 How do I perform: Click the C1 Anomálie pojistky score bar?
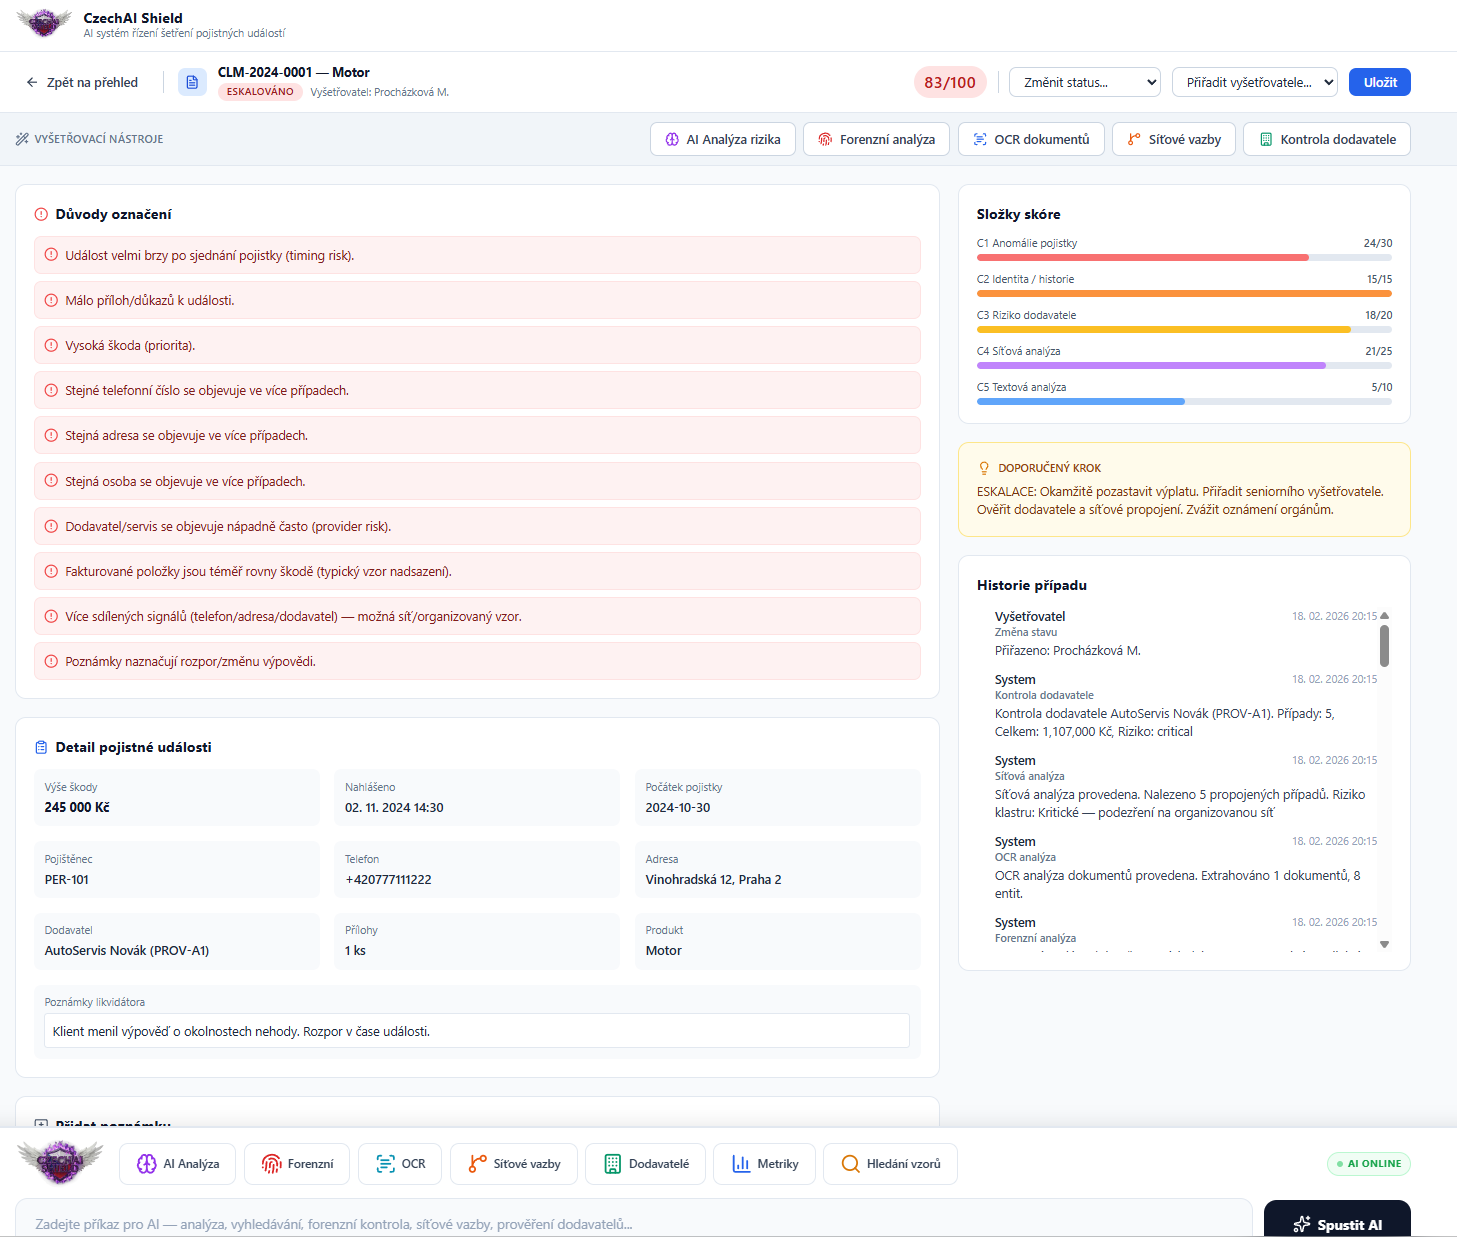(1184, 257)
